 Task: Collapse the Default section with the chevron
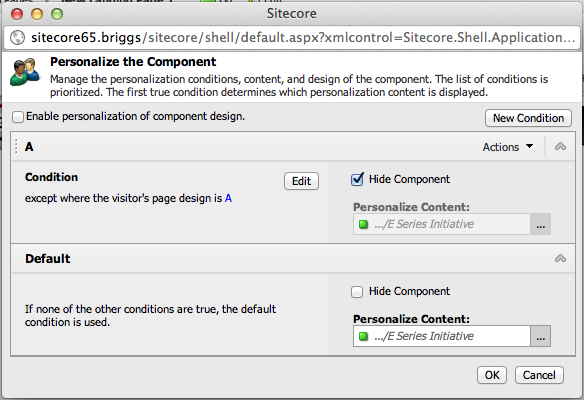click(x=560, y=258)
